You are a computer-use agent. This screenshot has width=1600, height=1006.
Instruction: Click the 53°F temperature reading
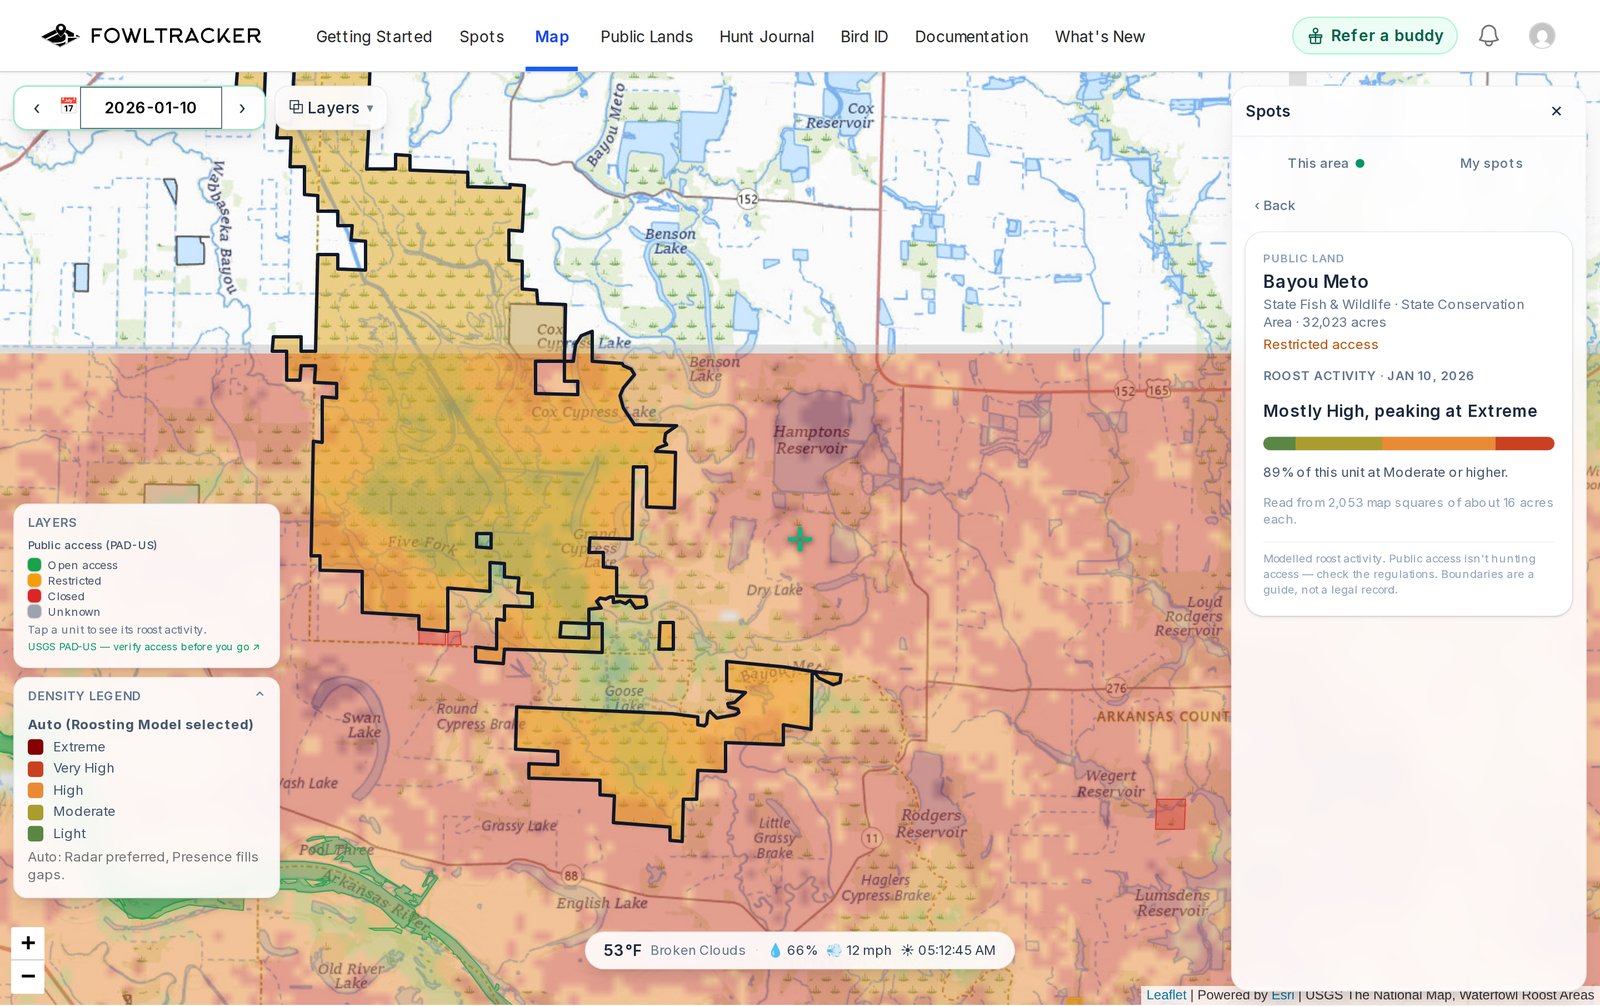click(622, 950)
